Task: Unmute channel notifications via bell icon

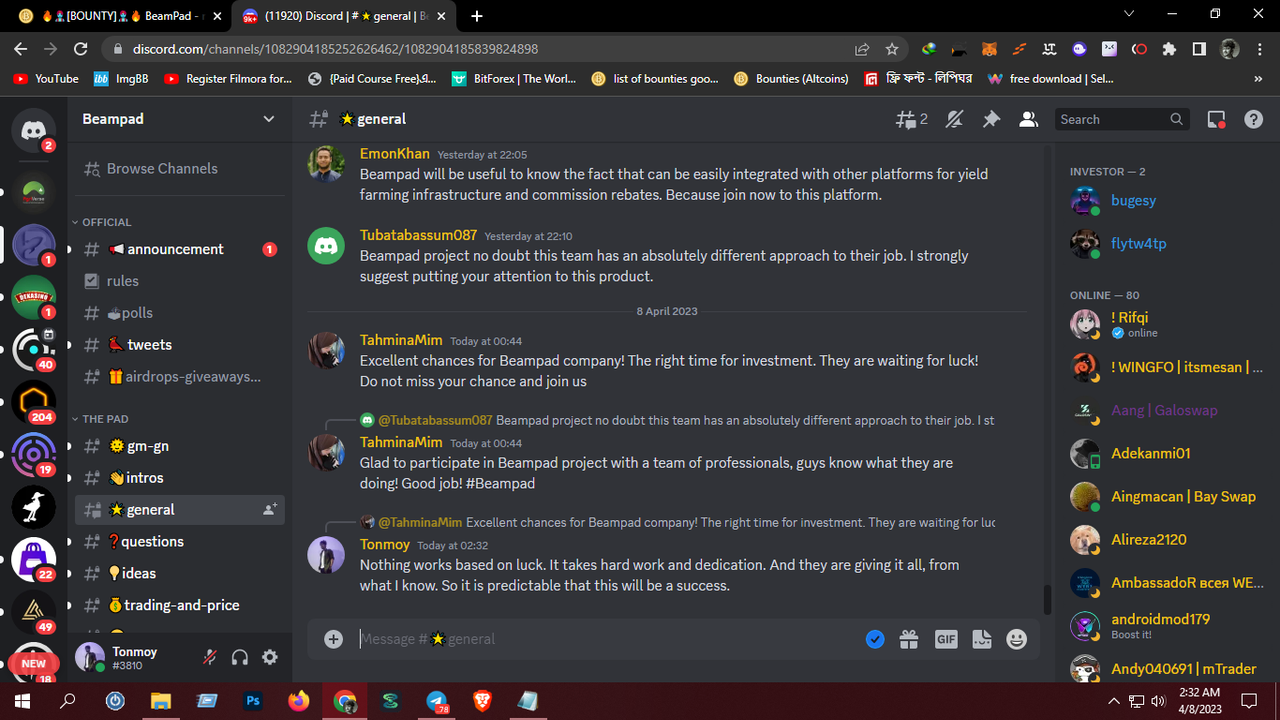Action: (954, 119)
